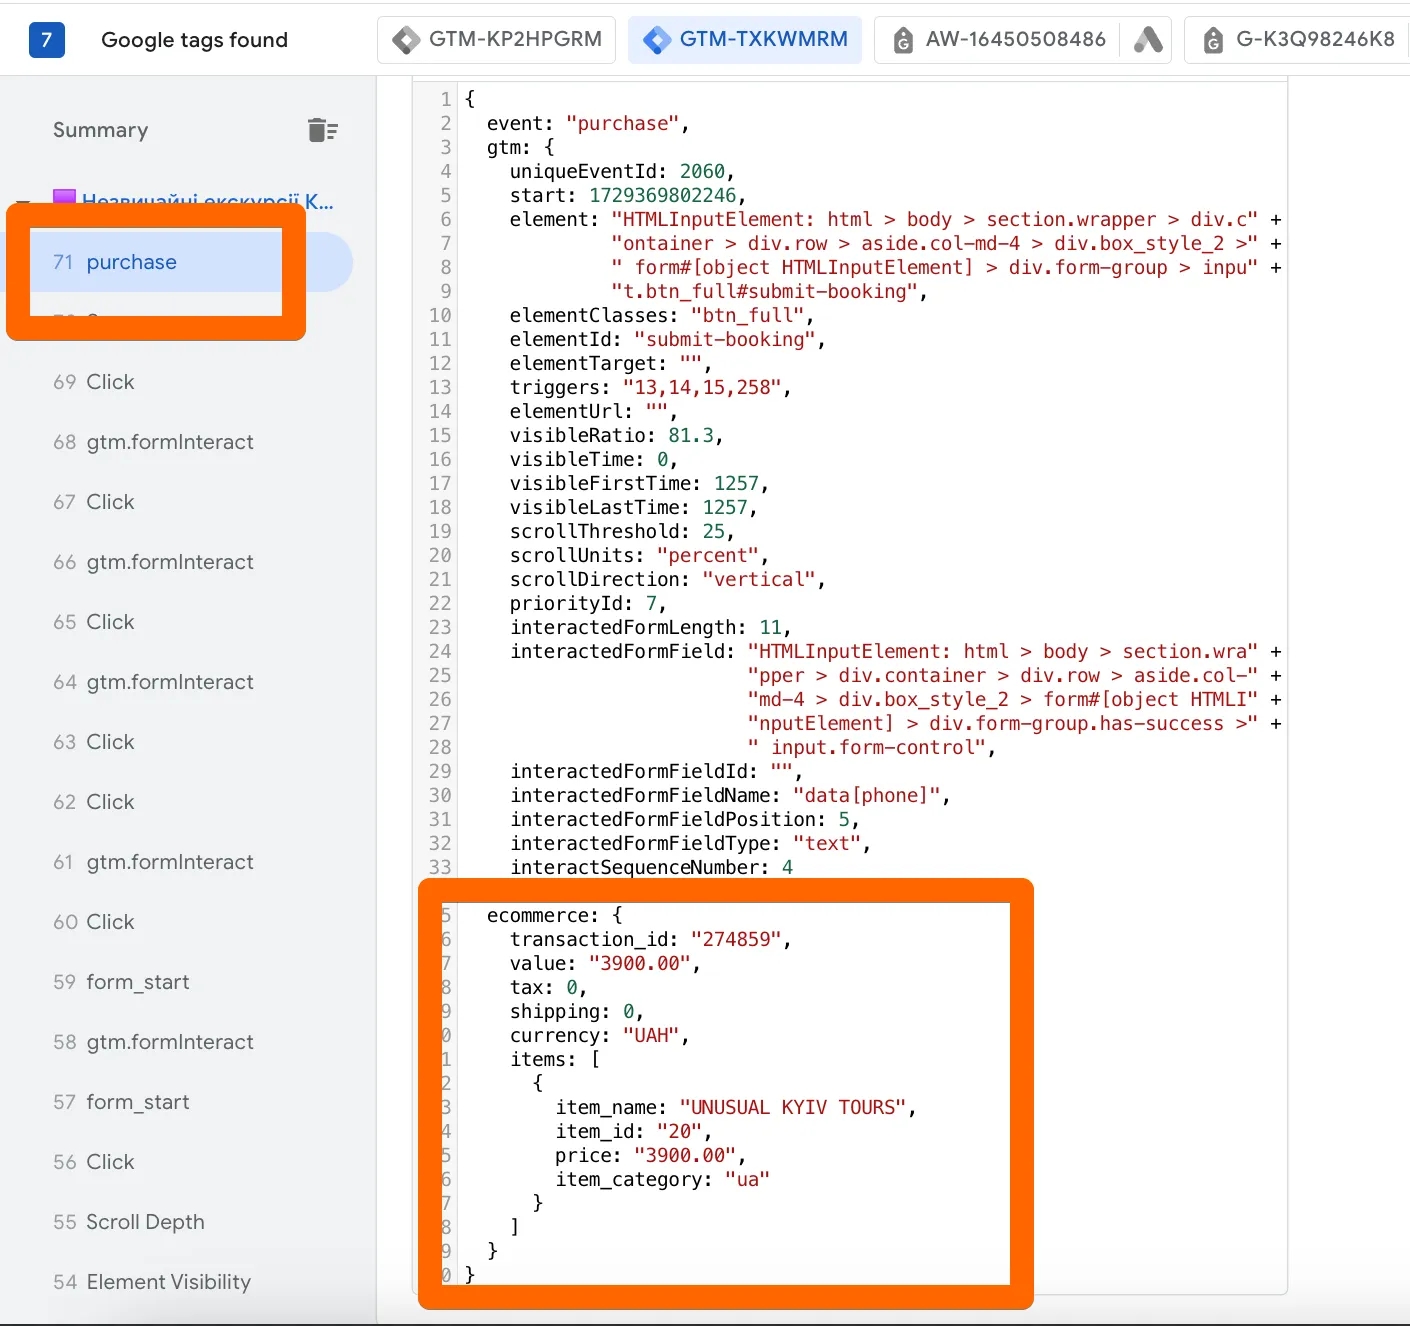Click the item_name: "UNUSUAL KYIV TOURS" line
This screenshot has width=1410, height=1326.
735,1107
